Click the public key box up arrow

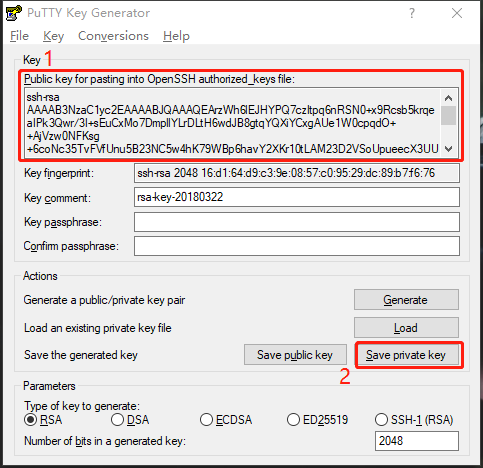(x=448, y=98)
